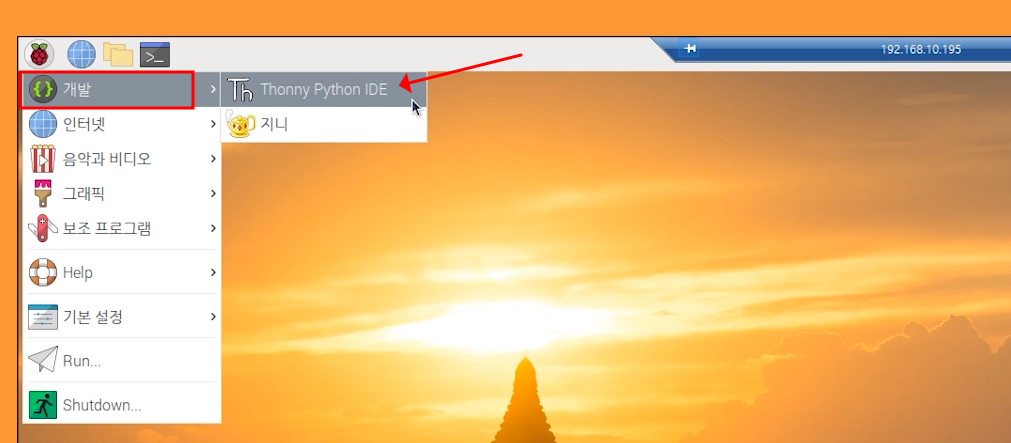Launch Thonny Python IDE from submenu

324,90
